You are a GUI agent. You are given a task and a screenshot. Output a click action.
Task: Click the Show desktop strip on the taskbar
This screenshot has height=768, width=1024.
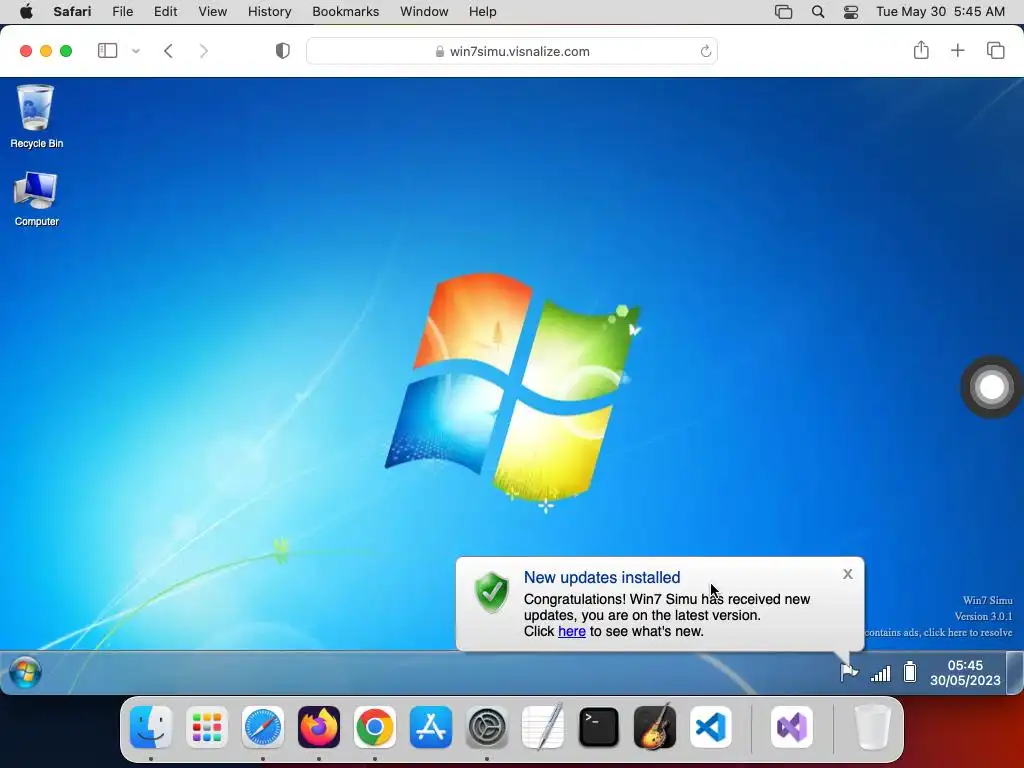click(1014, 673)
